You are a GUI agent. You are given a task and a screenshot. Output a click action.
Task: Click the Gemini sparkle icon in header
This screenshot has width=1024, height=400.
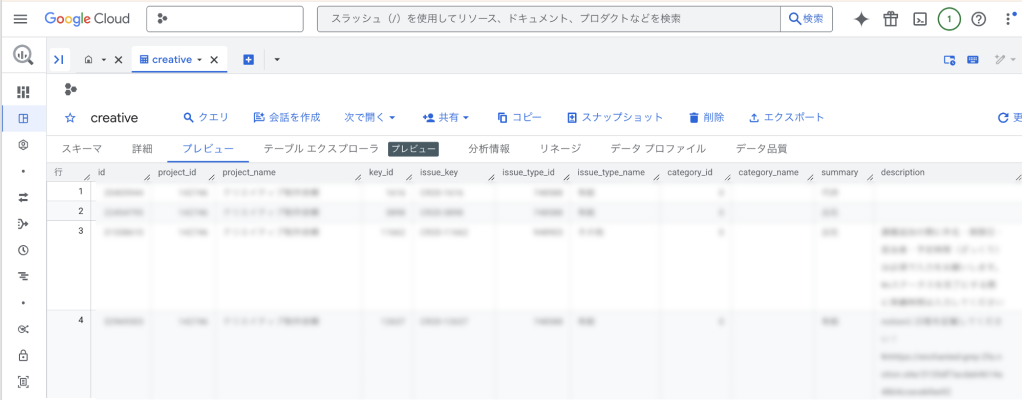pos(861,19)
